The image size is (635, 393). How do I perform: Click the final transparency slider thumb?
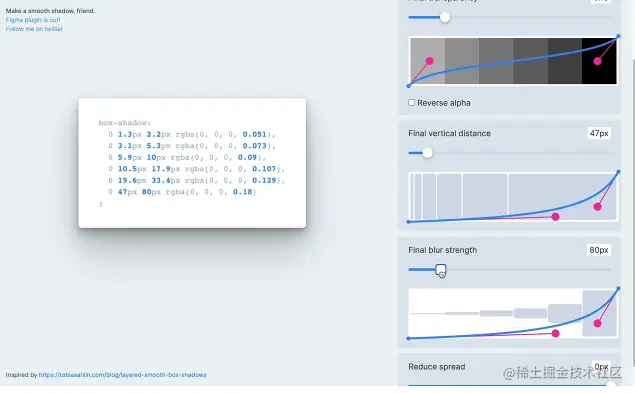click(445, 17)
